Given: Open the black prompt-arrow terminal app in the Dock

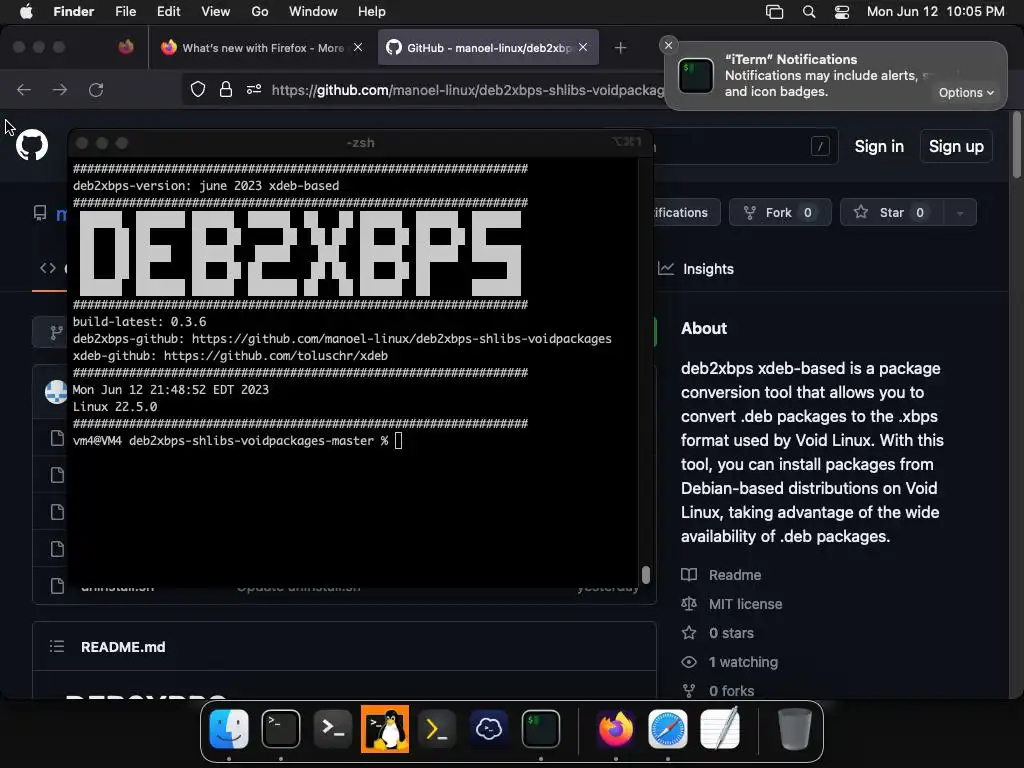Looking at the screenshot, I should click(x=333, y=728).
